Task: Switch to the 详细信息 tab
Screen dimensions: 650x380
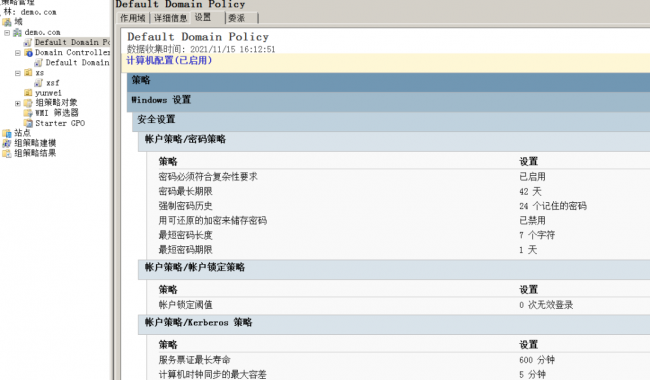Action: click(170, 18)
